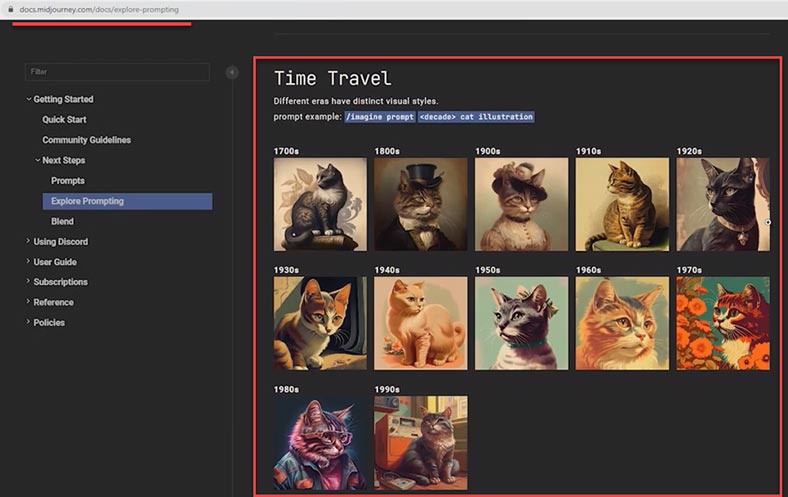The image size is (788, 497).
Task: Click the 1920s black cat image
Action: click(x=723, y=205)
